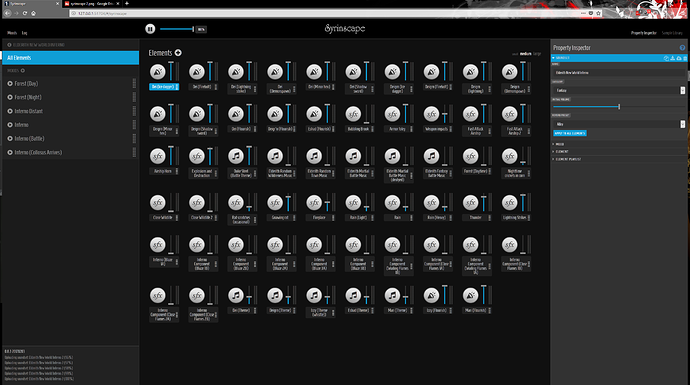690x385 pixels.
Task: Click the initial volume slider handle
Action: point(619,106)
